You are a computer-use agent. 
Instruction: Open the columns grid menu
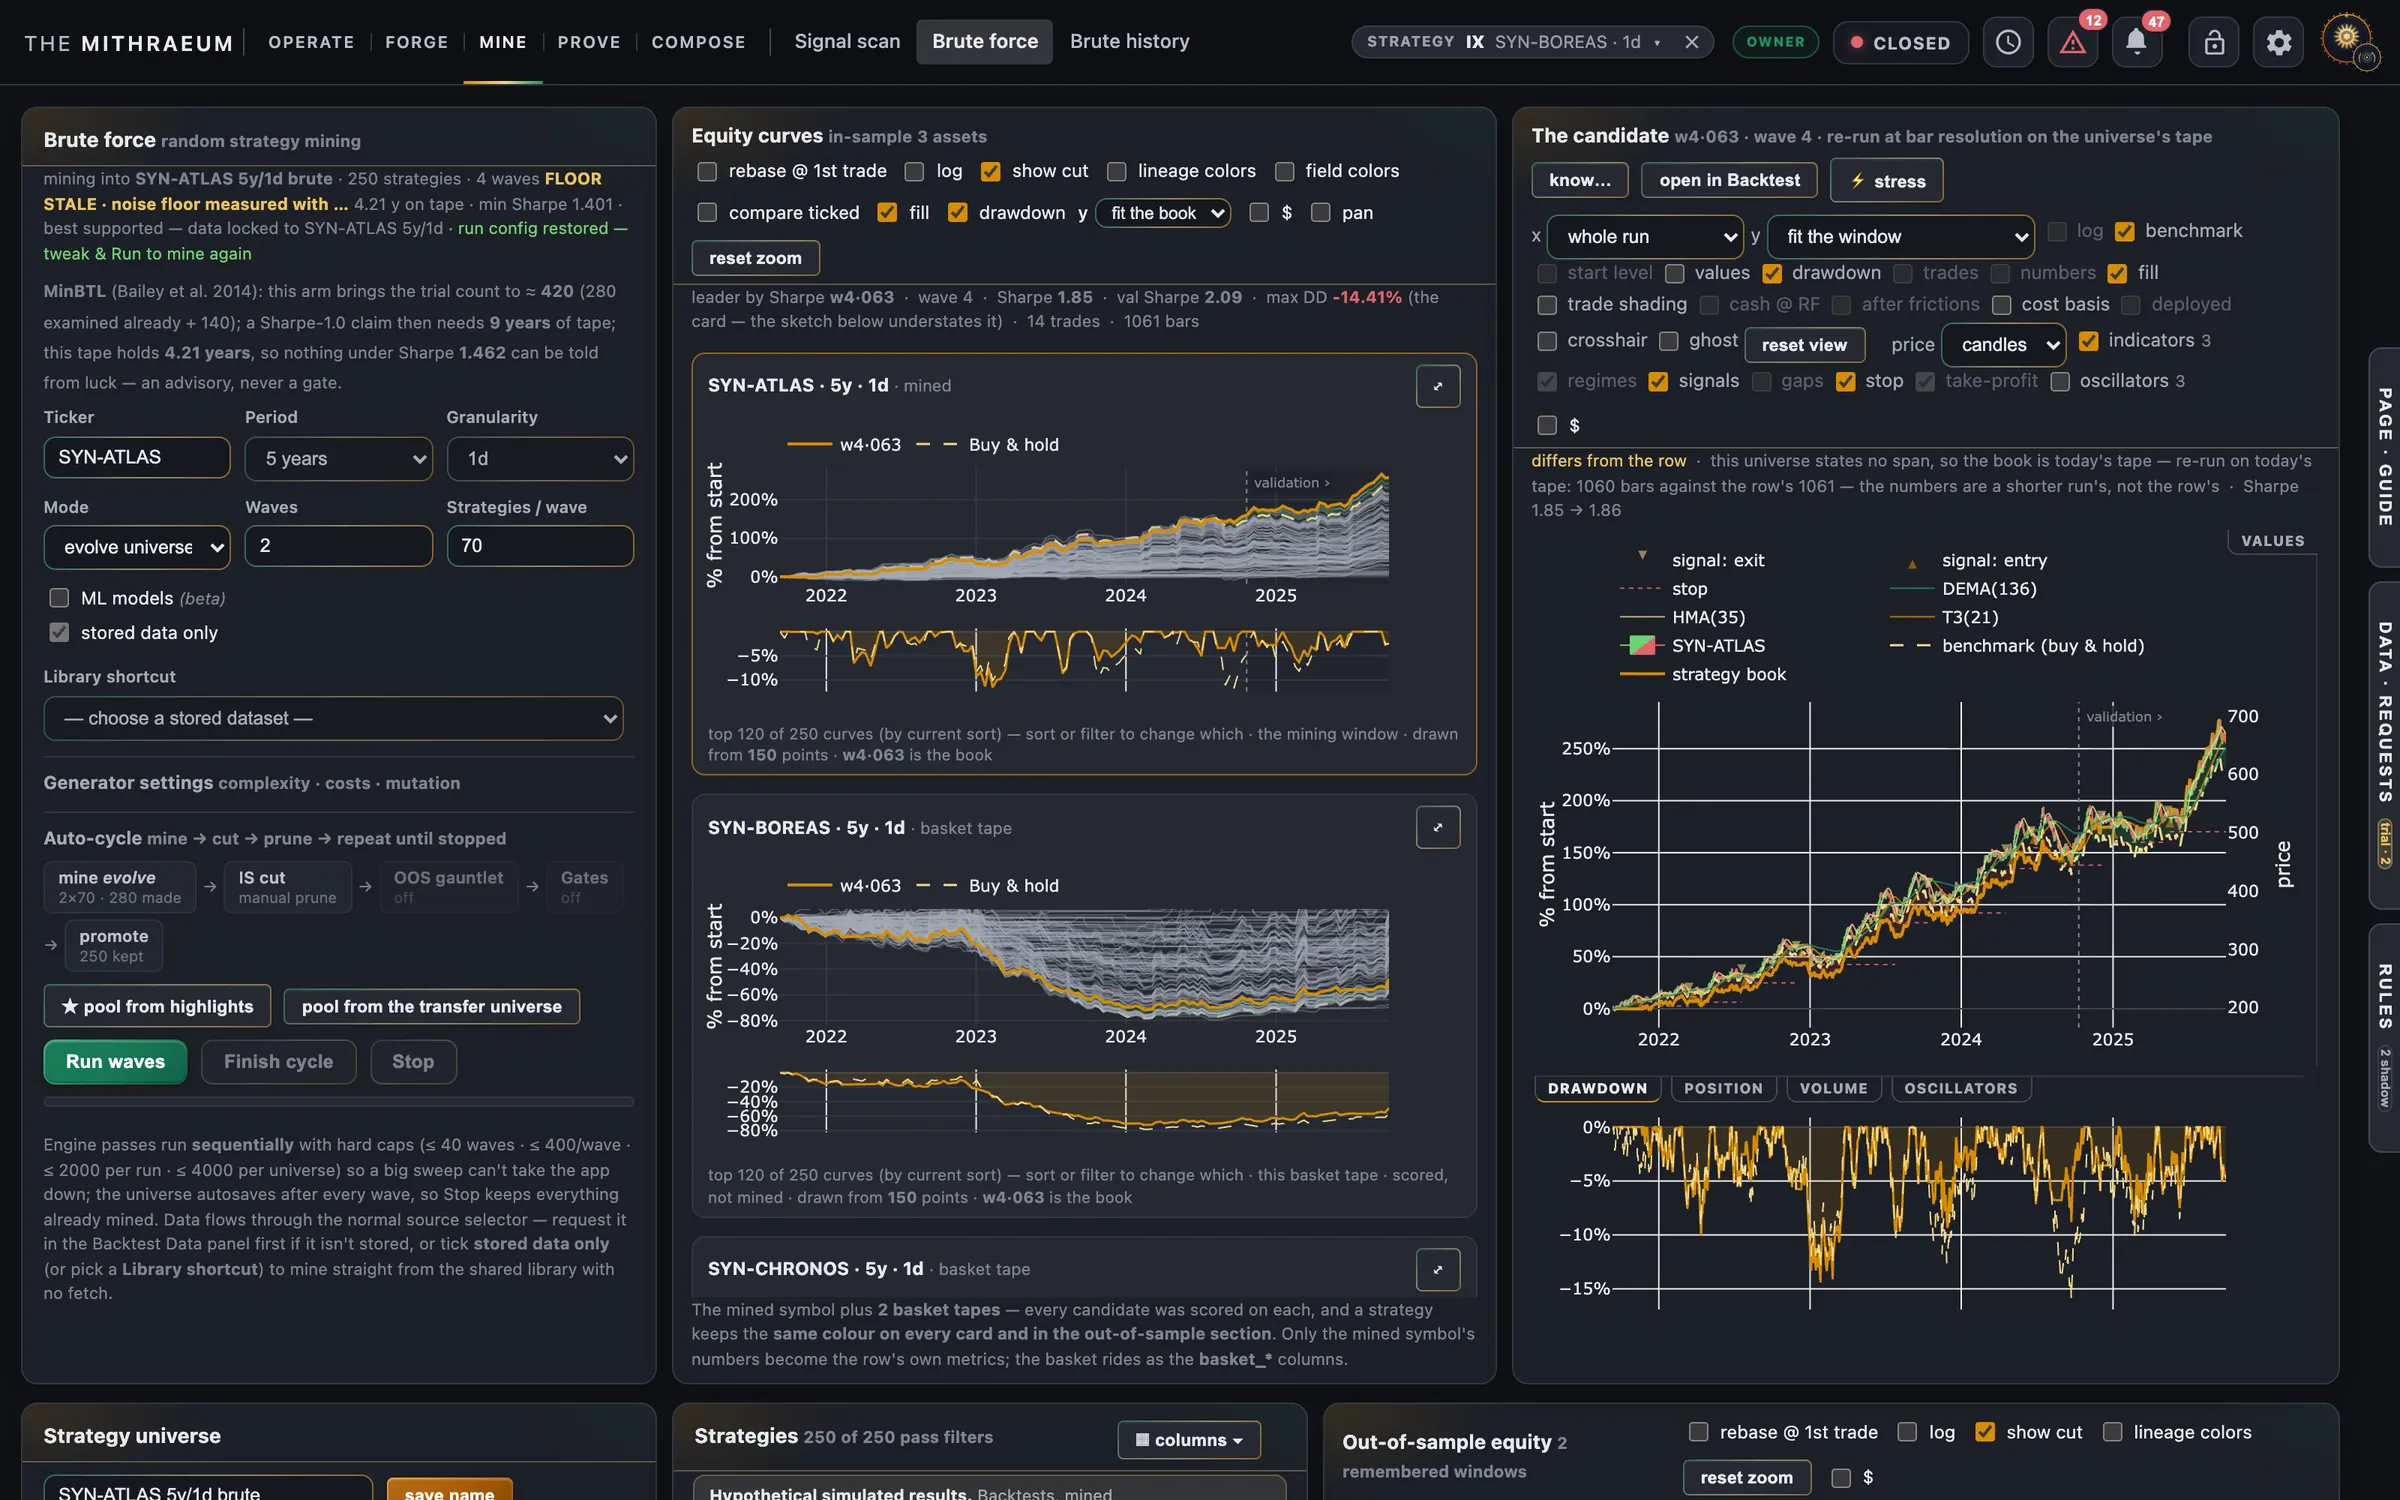(1188, 1440)
